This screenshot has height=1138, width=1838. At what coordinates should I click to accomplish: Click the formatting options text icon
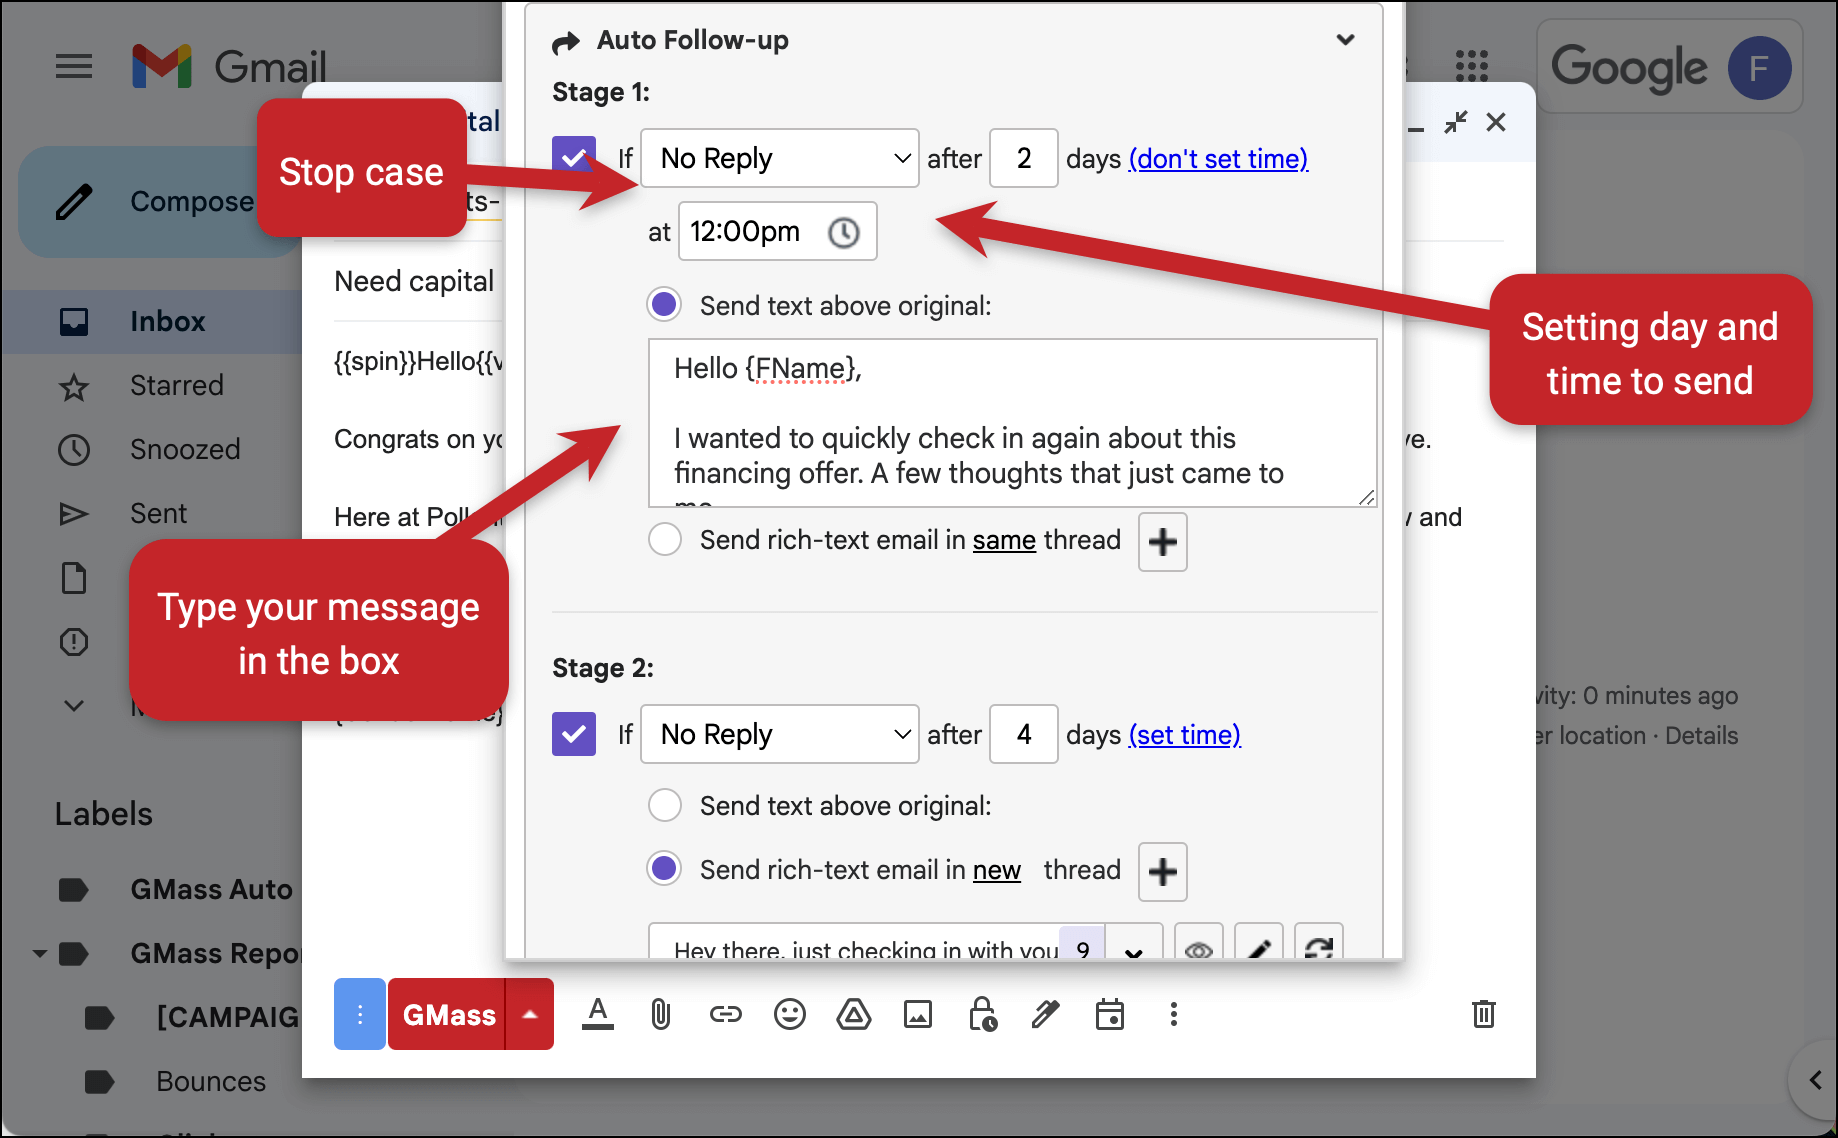(598, 1015)
